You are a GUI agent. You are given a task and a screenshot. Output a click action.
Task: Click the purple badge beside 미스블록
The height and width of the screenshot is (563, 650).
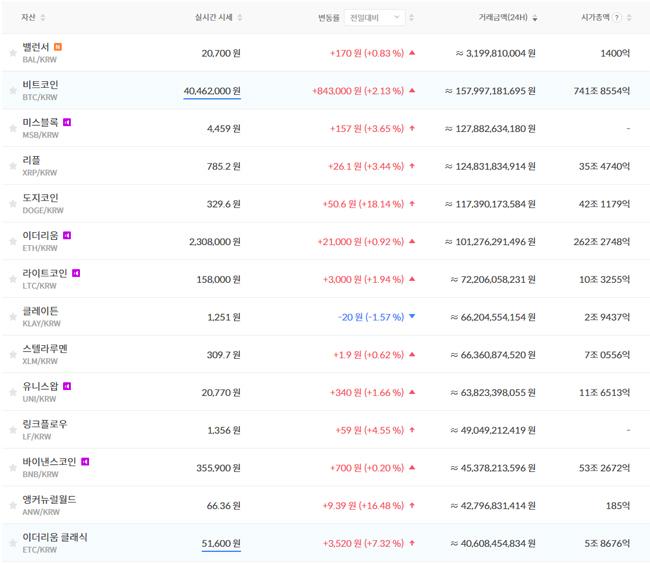(x=67, y=122)
